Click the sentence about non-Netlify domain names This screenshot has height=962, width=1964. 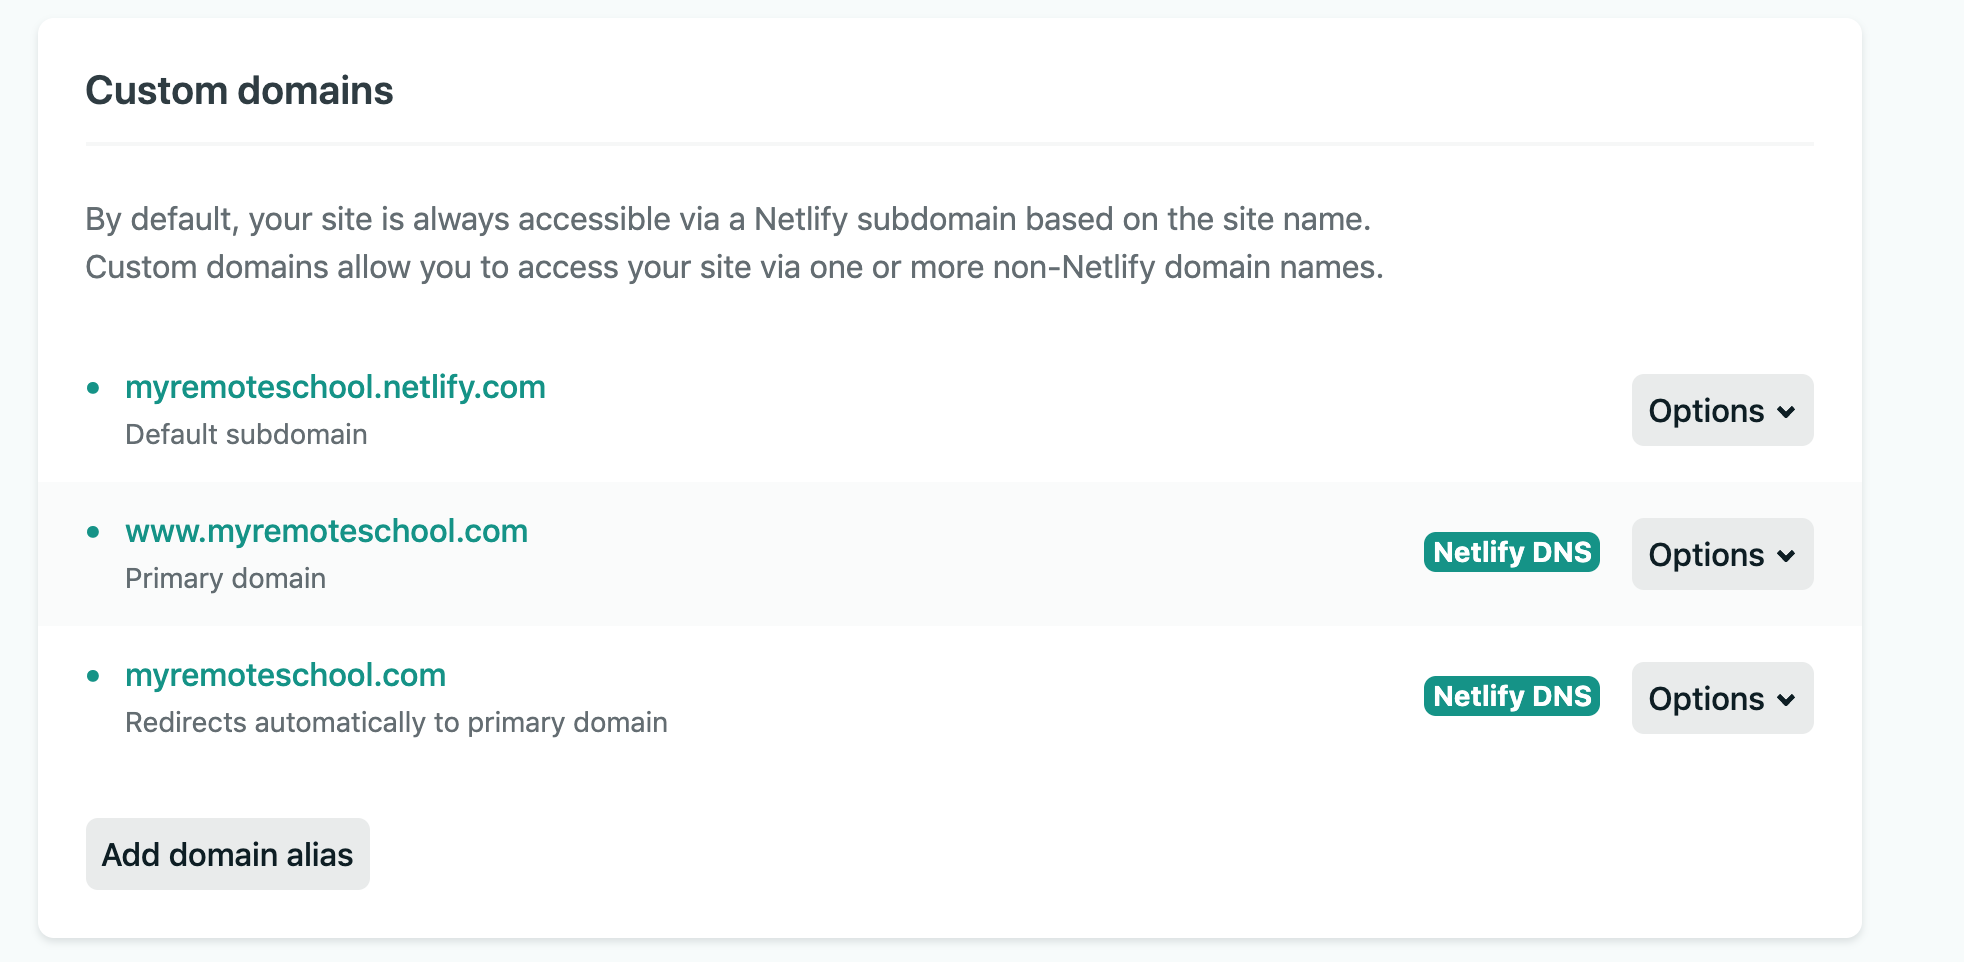tap(734, 267)
